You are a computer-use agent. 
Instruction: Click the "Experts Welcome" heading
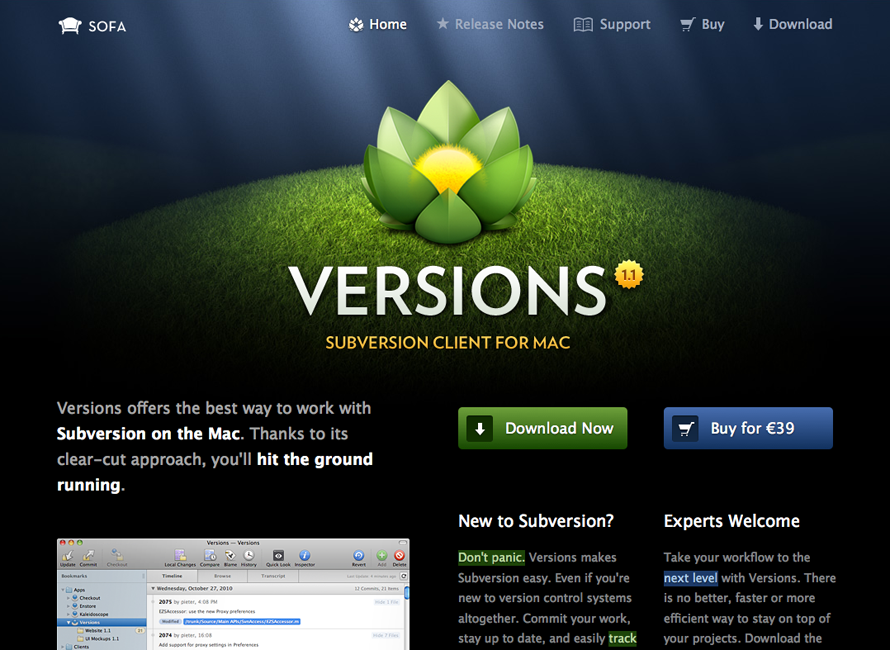tap(732, 521)
